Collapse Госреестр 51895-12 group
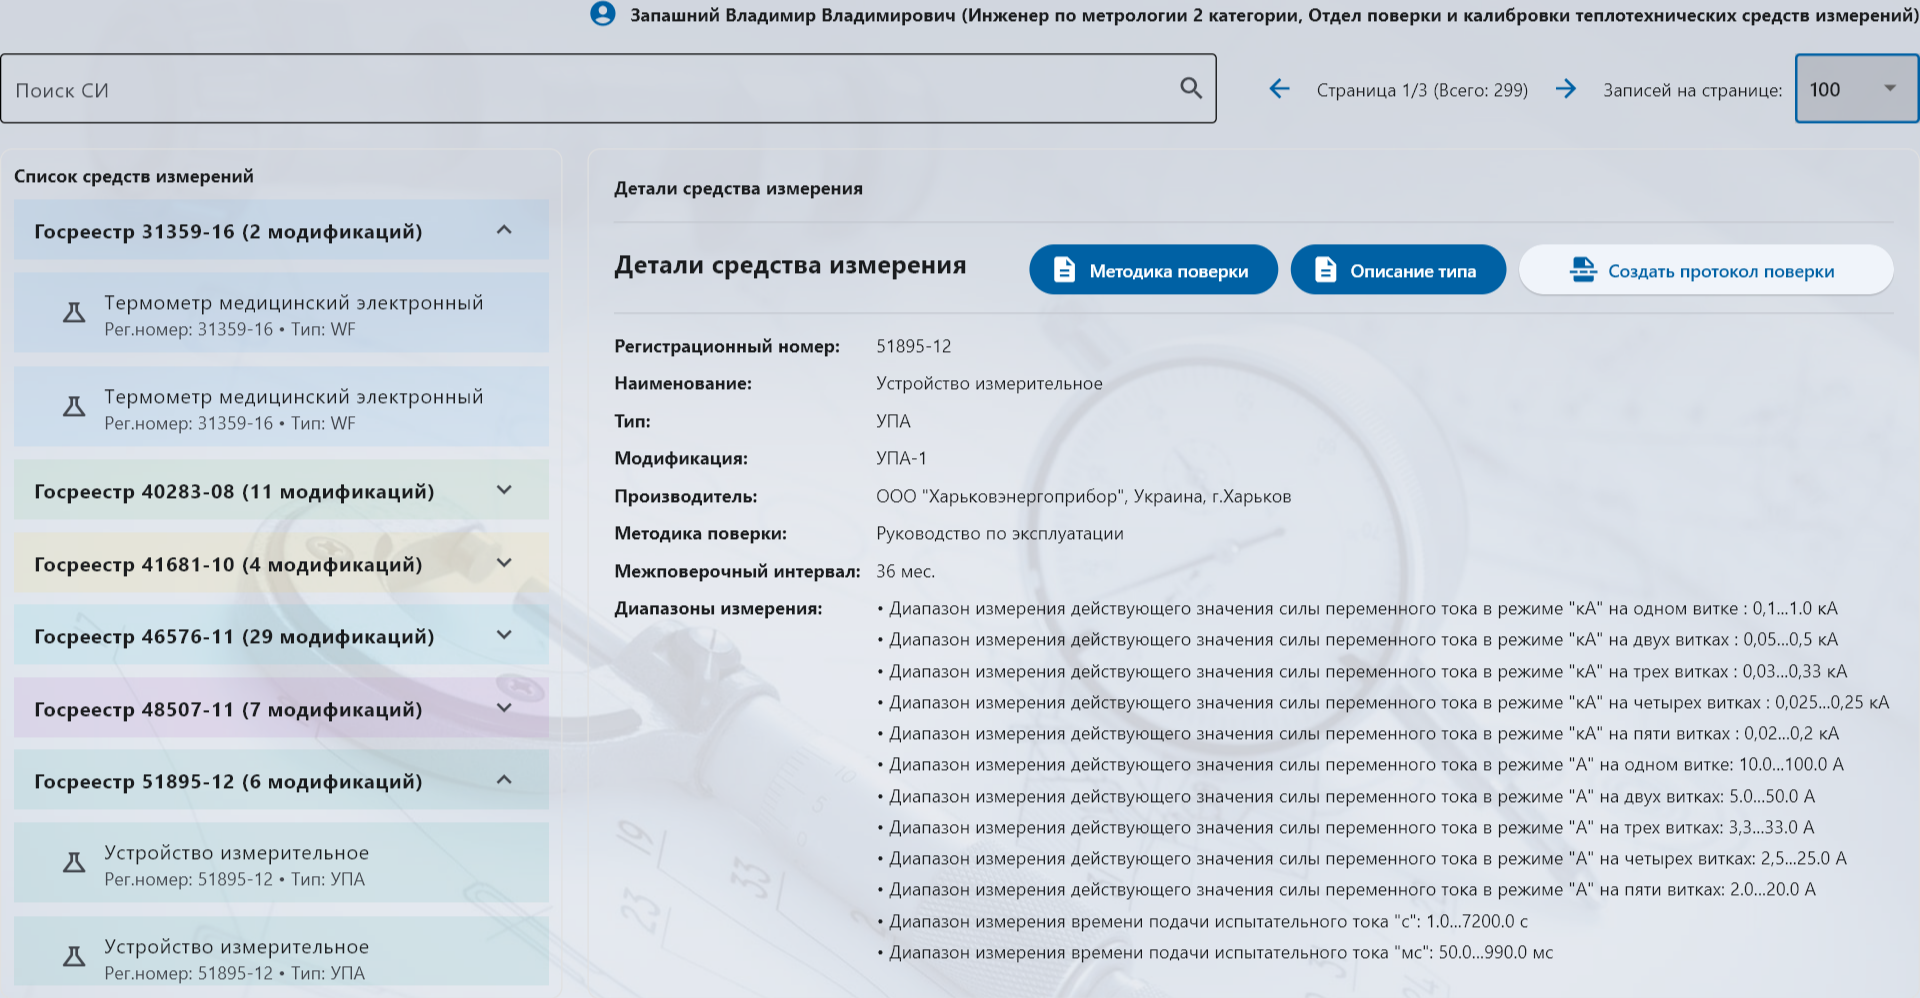 coord(504,780)
